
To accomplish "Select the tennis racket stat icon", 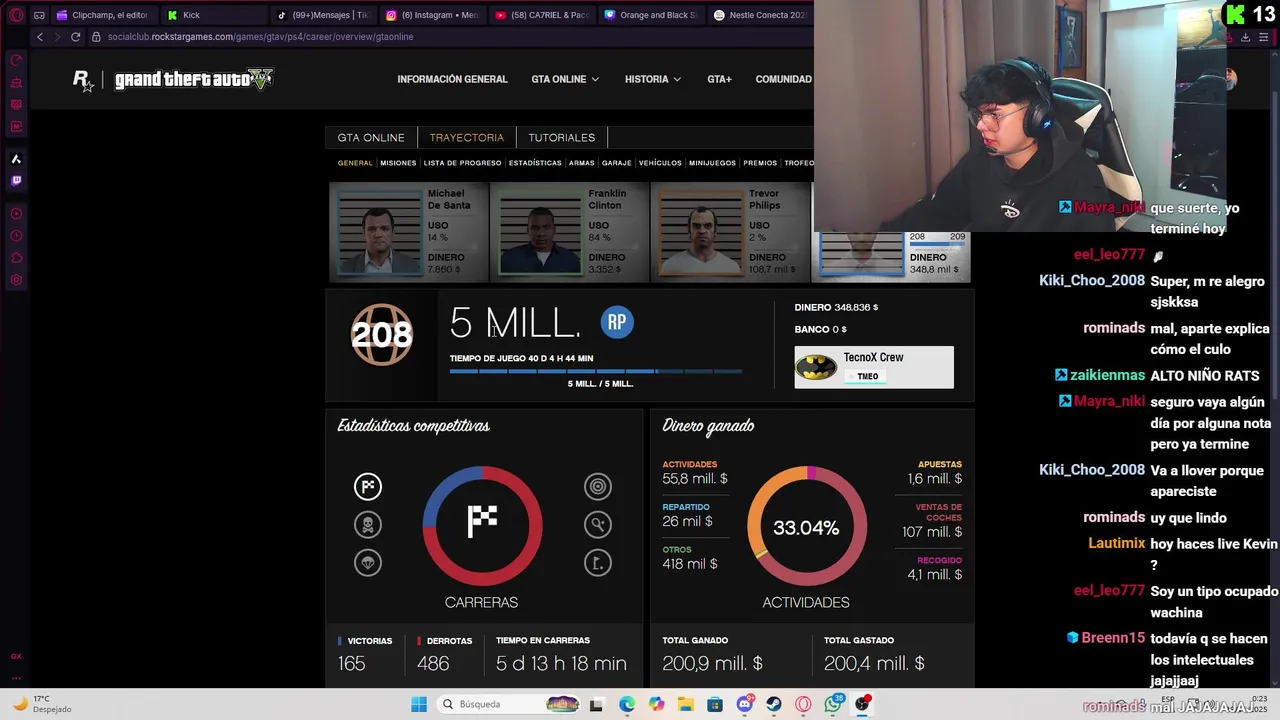I will coord(598,525).
